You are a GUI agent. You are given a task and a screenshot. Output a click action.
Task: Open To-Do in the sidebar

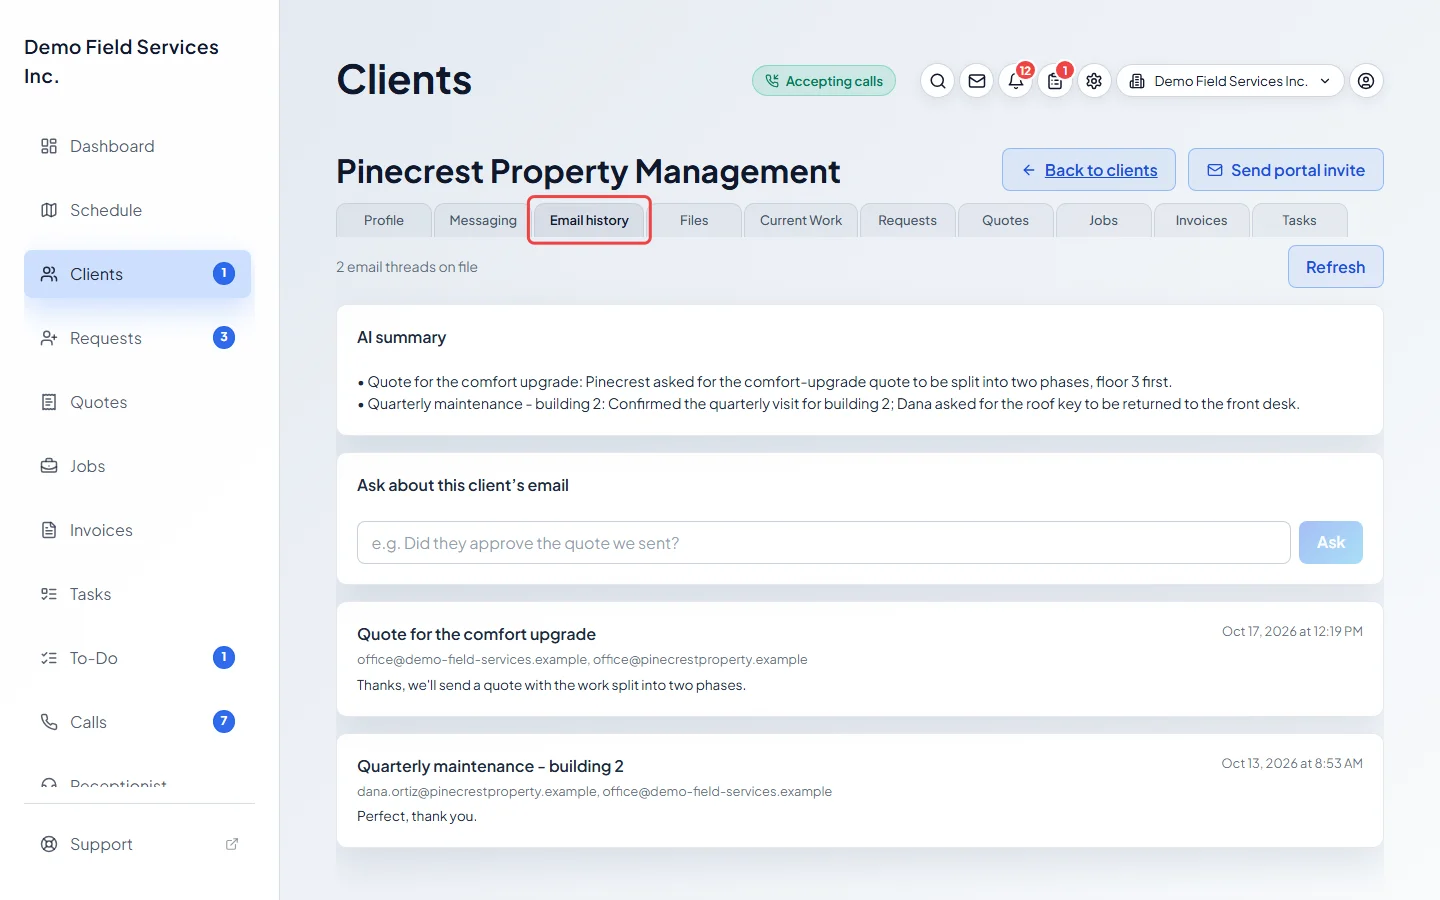click(x=138, y=658)
